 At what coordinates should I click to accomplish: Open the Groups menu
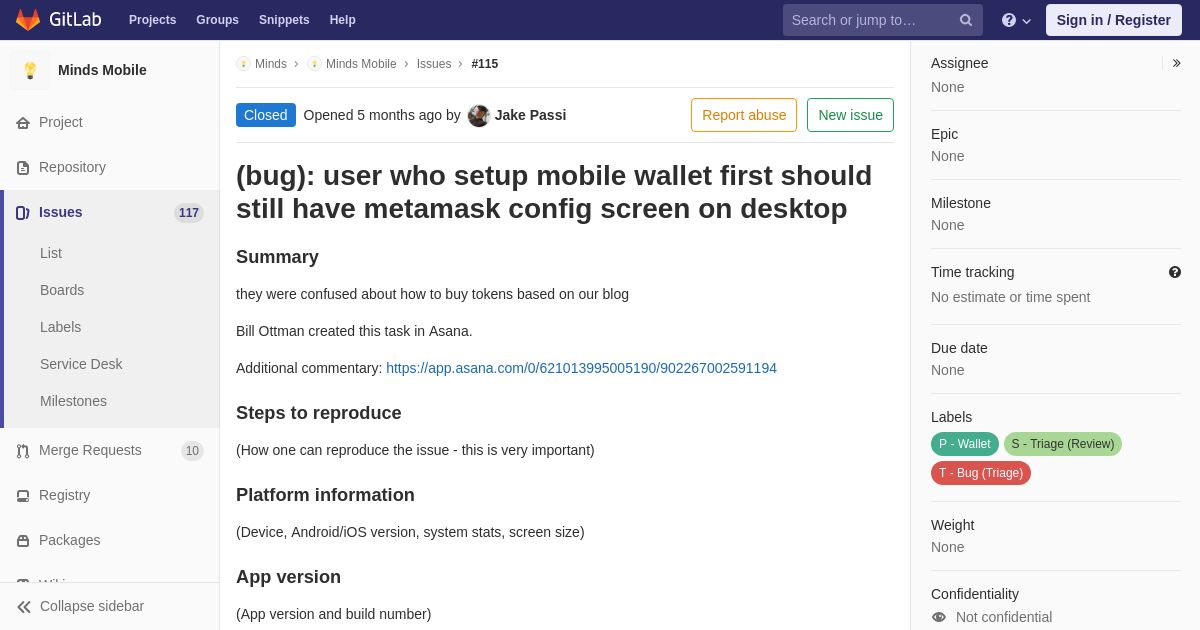click(217, 20)
